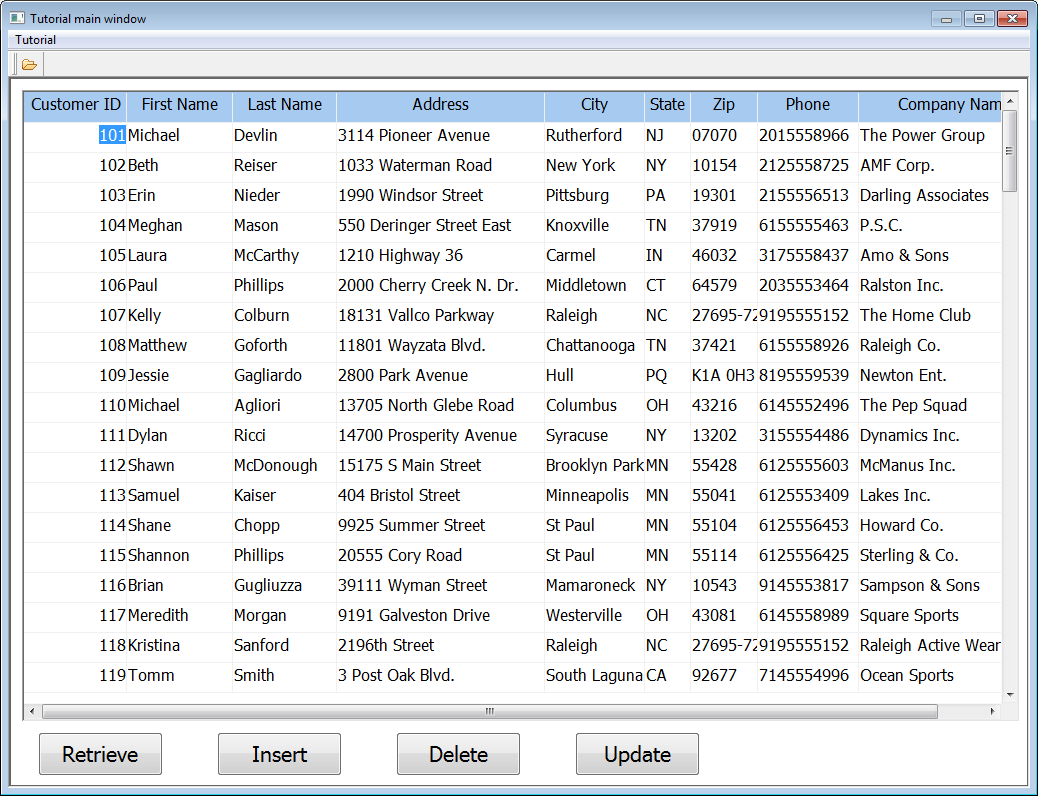Click the Address column header
This screenshot has width=1038, height=796.
click(440, 105)
